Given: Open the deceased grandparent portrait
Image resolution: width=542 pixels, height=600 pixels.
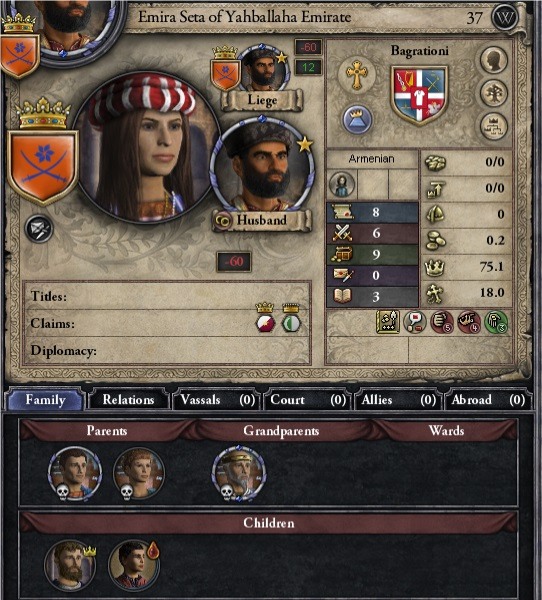Looking at the screenshot, I should click(x=238, y=474).
